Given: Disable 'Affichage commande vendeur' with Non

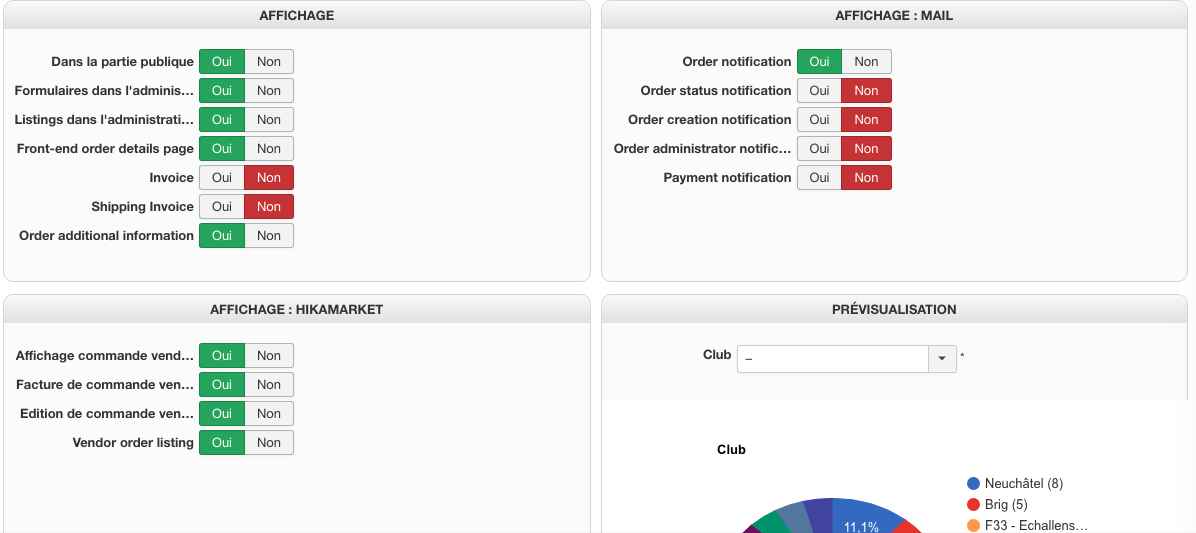Looking at the screenshot, I should [x=269, y=356].
